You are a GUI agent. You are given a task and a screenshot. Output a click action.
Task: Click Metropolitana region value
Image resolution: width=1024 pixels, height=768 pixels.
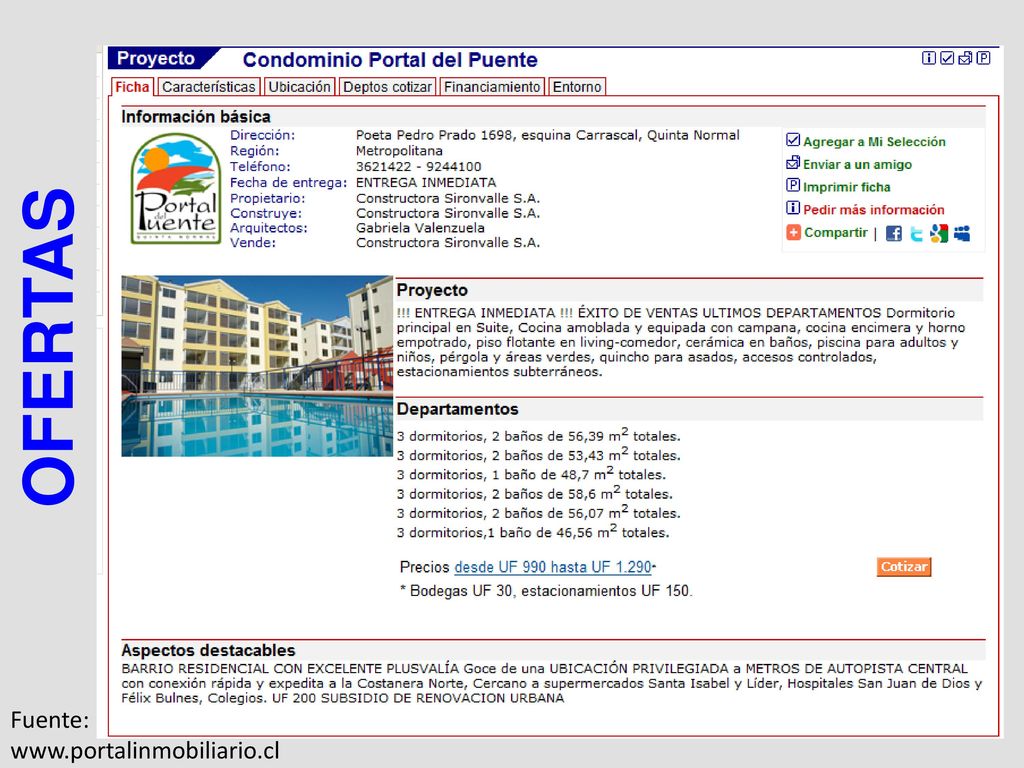pos(399,151)
